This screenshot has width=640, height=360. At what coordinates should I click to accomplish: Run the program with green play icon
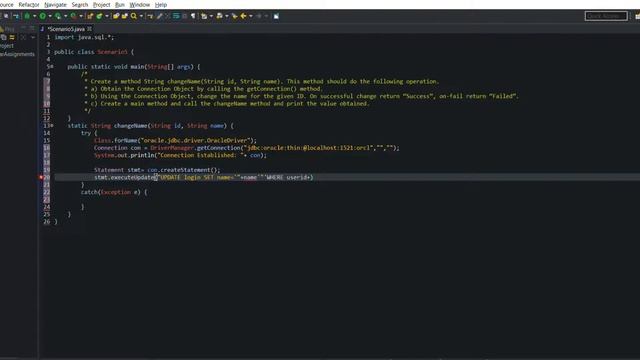42,16
